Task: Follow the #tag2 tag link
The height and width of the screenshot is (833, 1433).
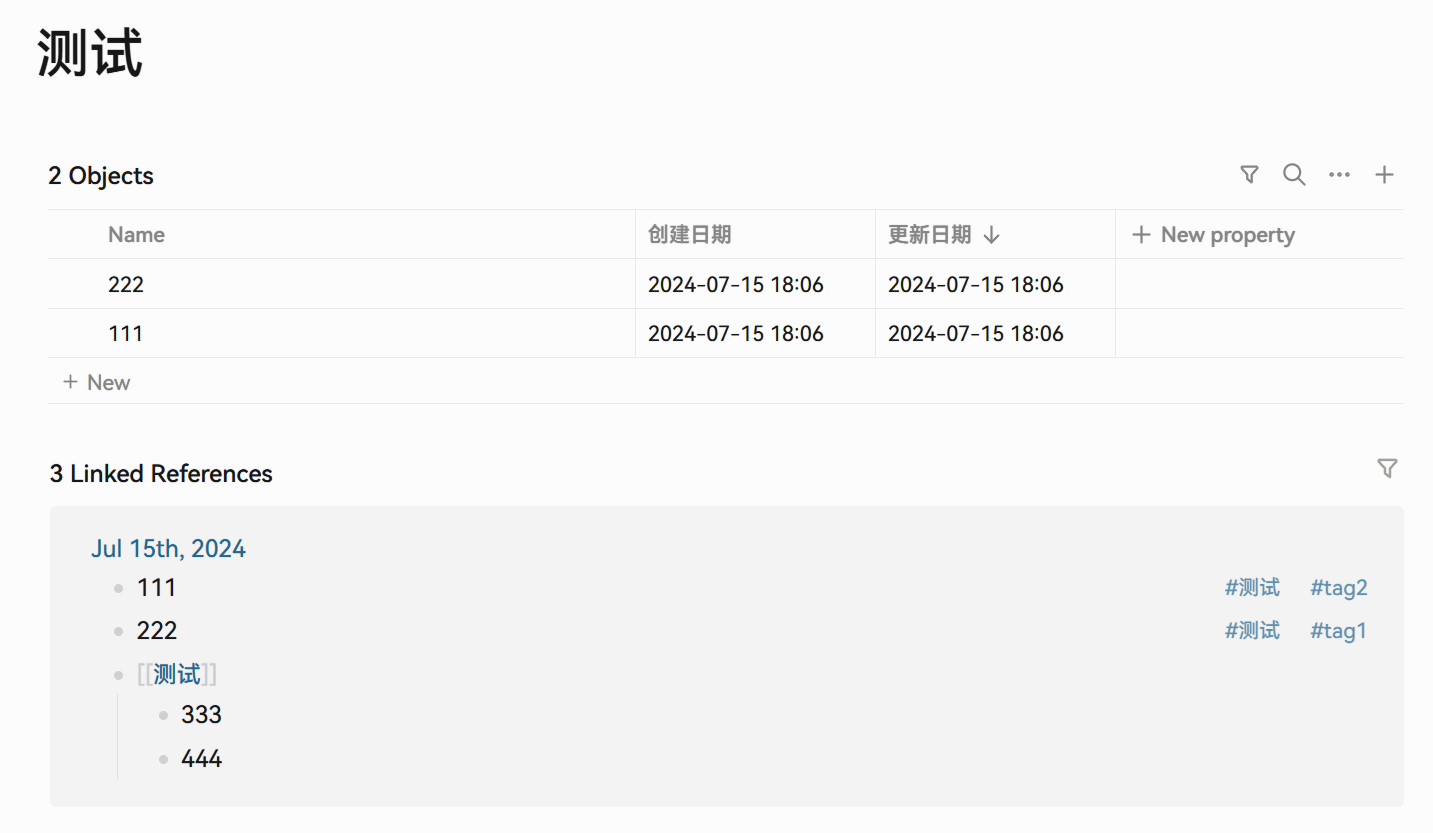Action: (1338, 588)
